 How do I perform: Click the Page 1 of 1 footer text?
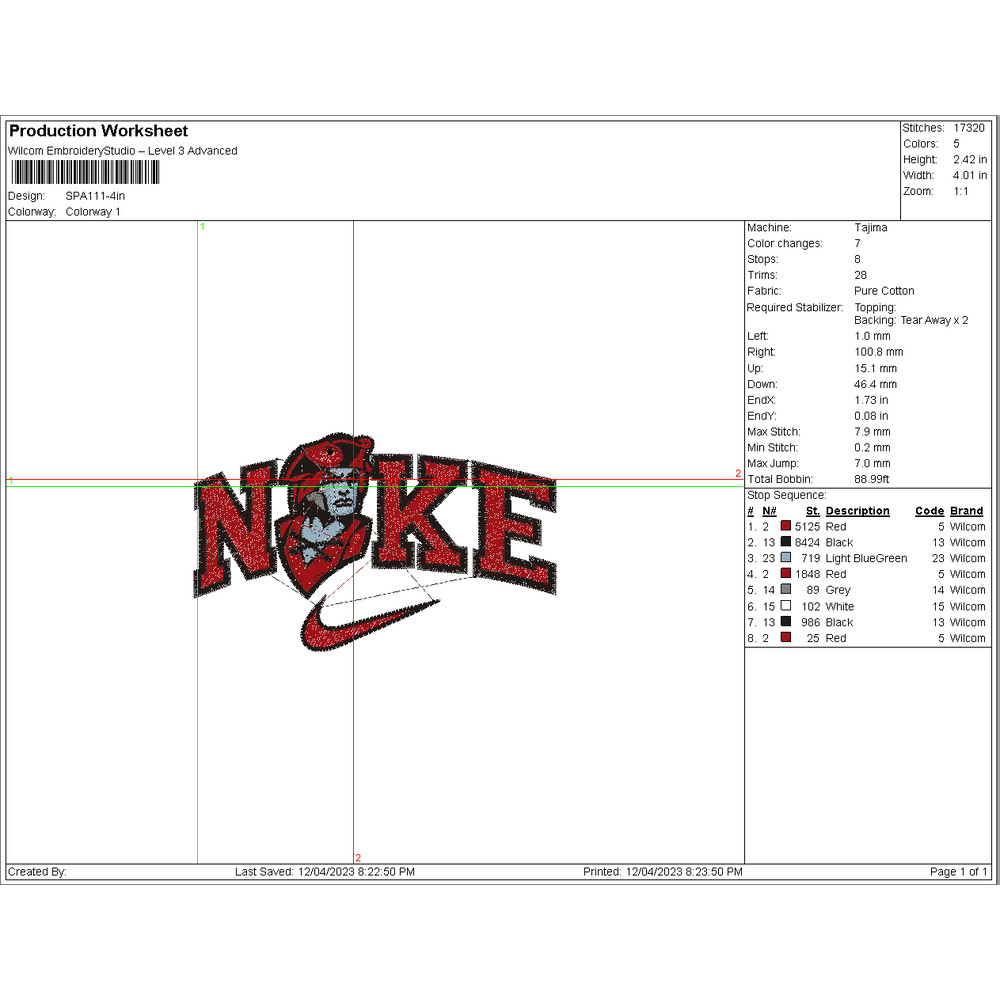point(958,872)
